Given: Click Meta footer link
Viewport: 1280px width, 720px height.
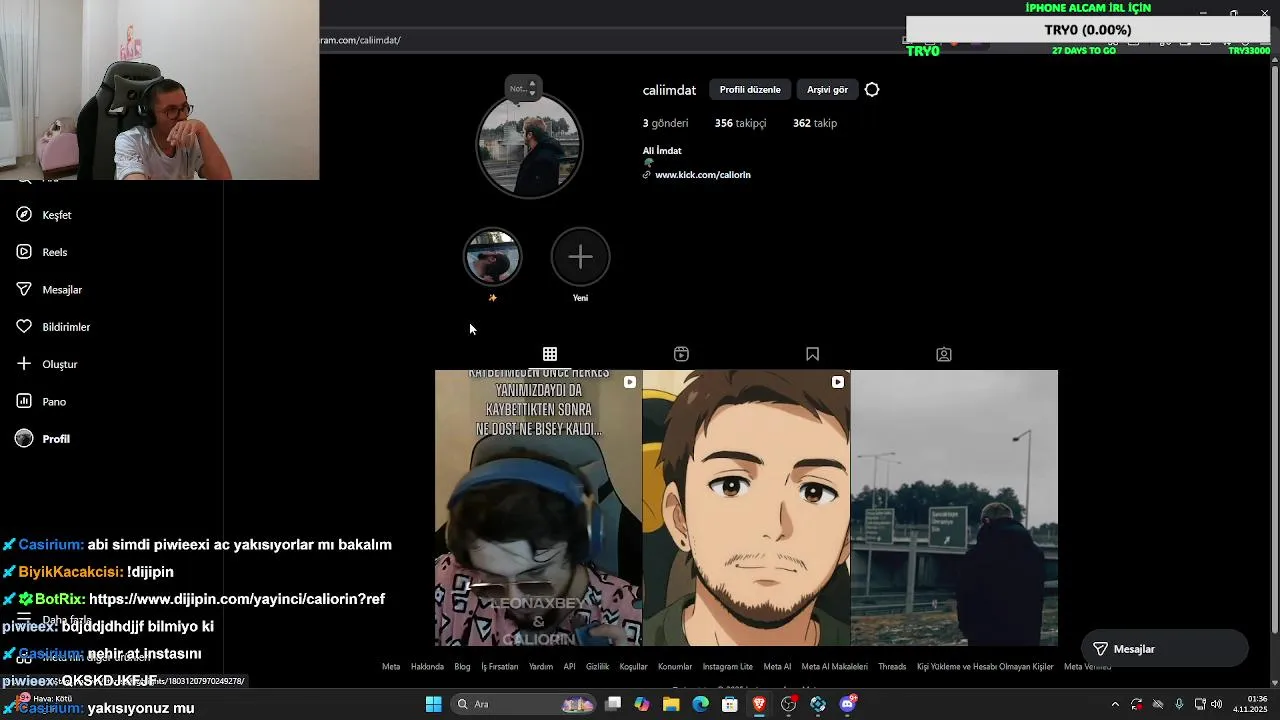Looking at the screenshot, I should [x=391, y=667].
